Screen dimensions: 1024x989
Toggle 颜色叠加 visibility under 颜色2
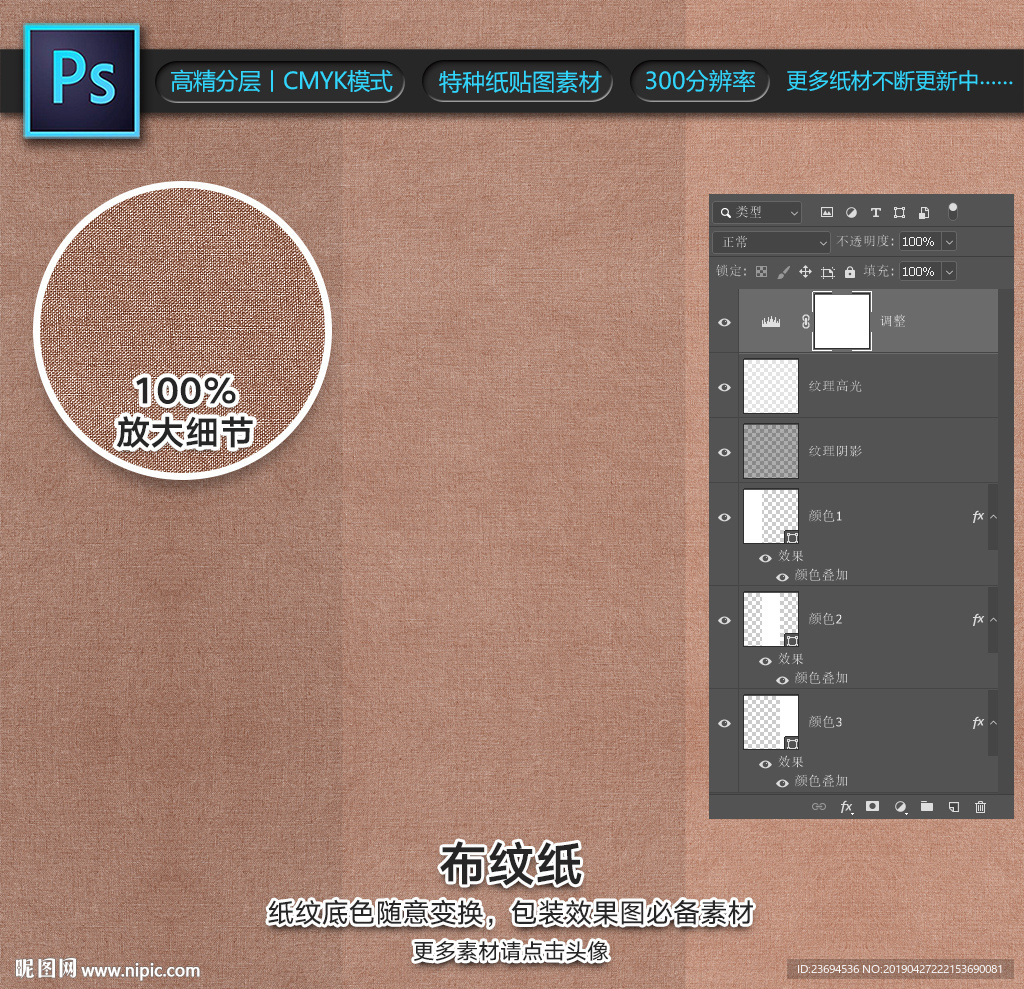click(782, 680)
